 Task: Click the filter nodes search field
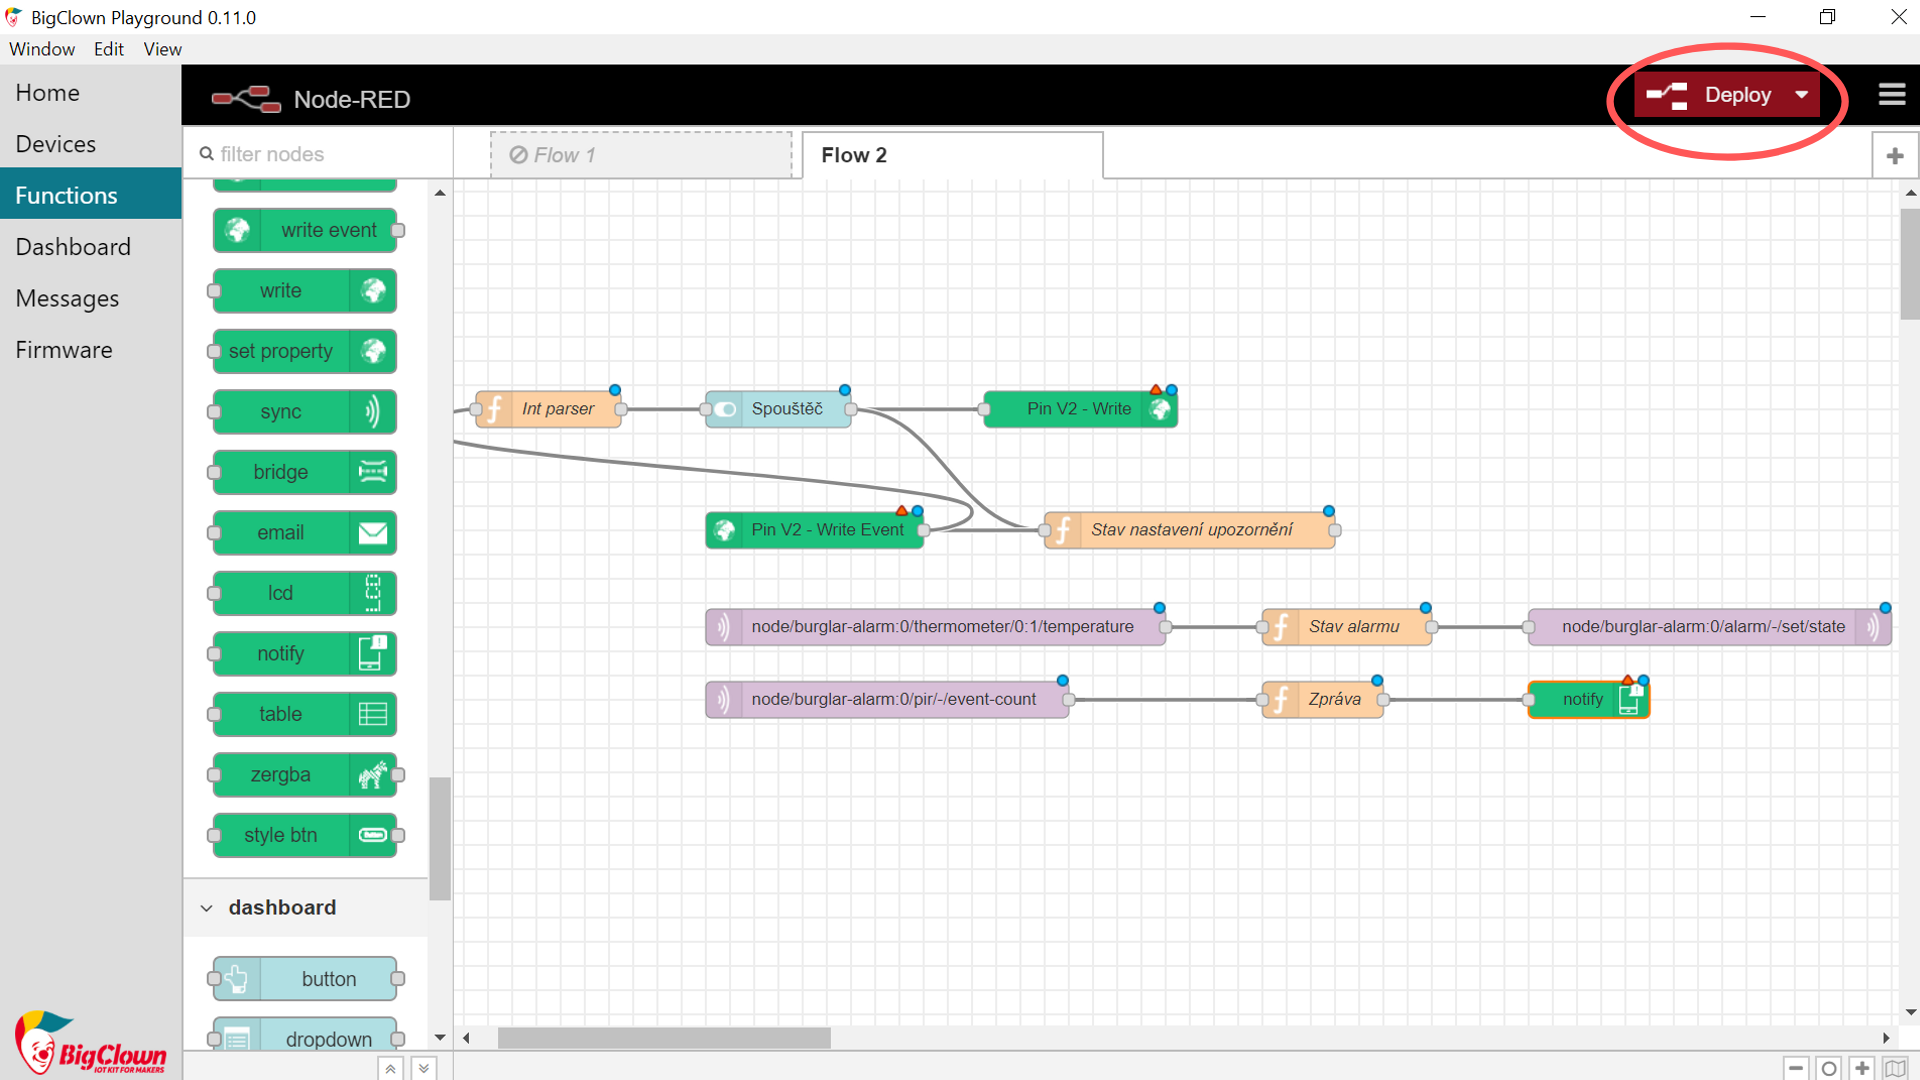click(x=320, y=154)
